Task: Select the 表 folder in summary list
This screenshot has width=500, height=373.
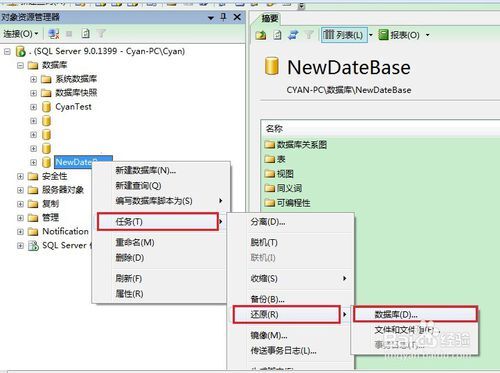Action: (275, 159)
